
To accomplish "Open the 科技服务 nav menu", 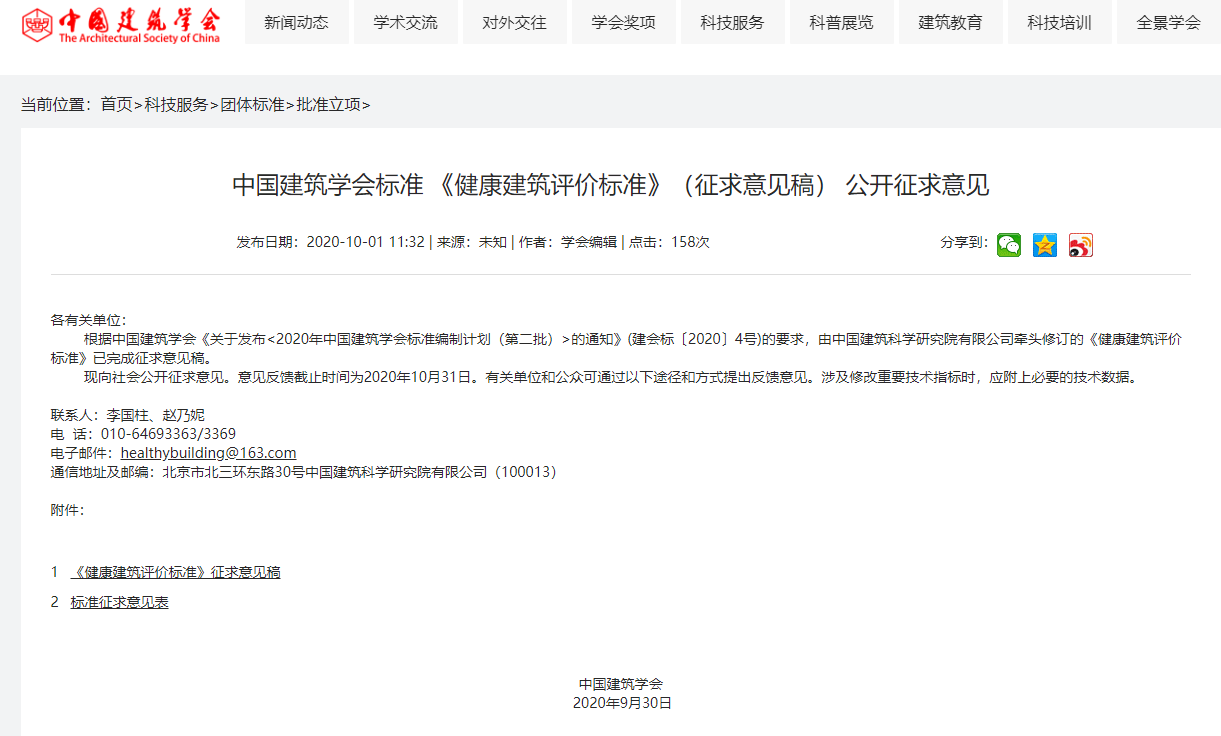I will 732,22.
